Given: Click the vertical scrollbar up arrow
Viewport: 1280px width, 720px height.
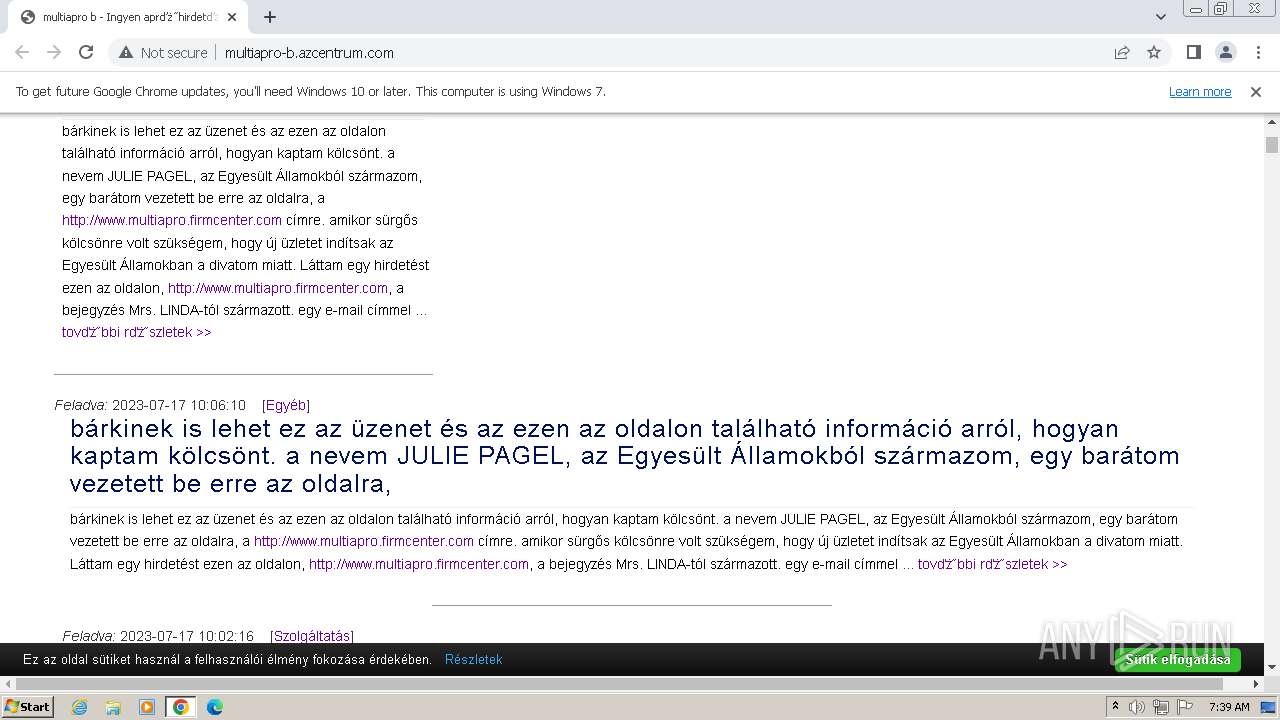Looking at the screenshot, I should point(1272,122).
